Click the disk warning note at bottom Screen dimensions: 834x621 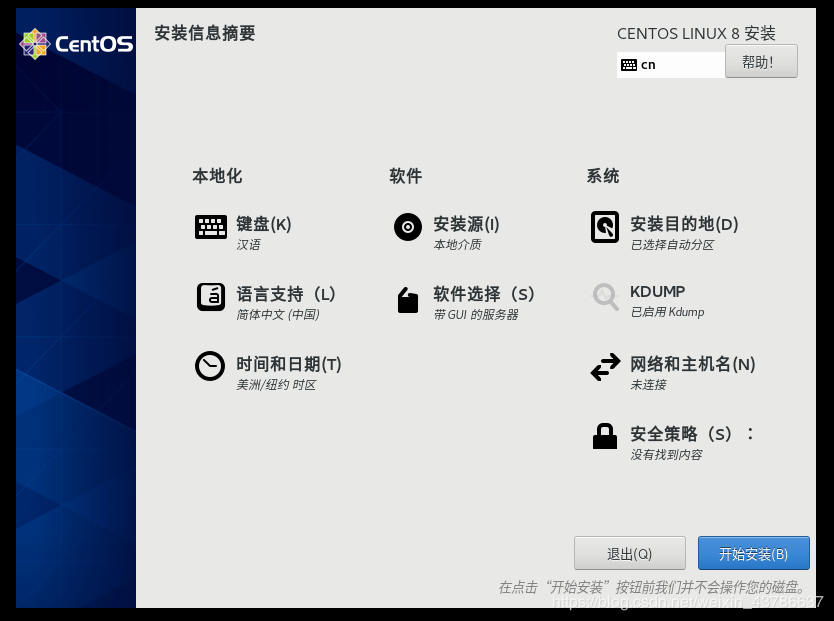point(653,588)
